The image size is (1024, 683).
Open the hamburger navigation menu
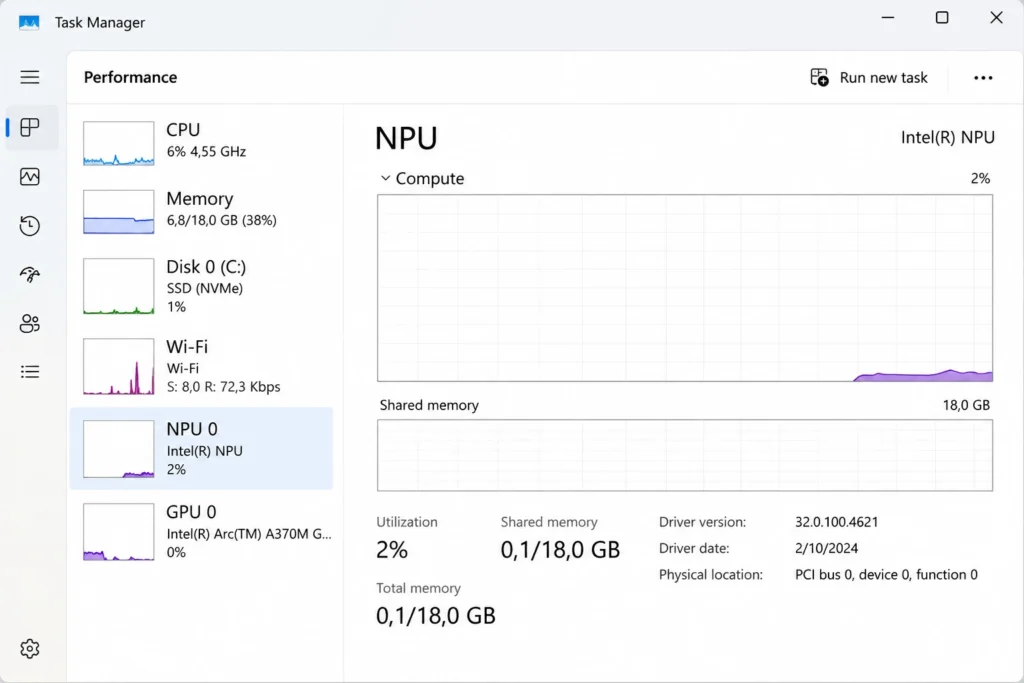click(x=29, y=77)
